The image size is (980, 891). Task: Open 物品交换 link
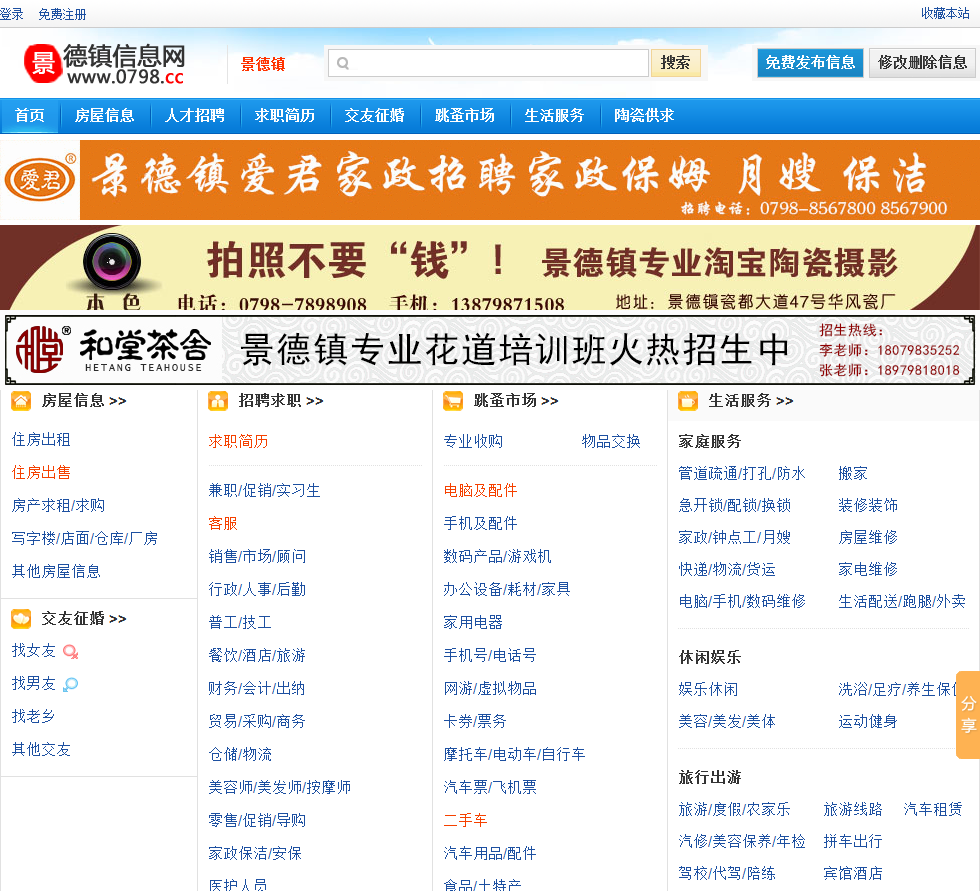[x=611, y=442]
